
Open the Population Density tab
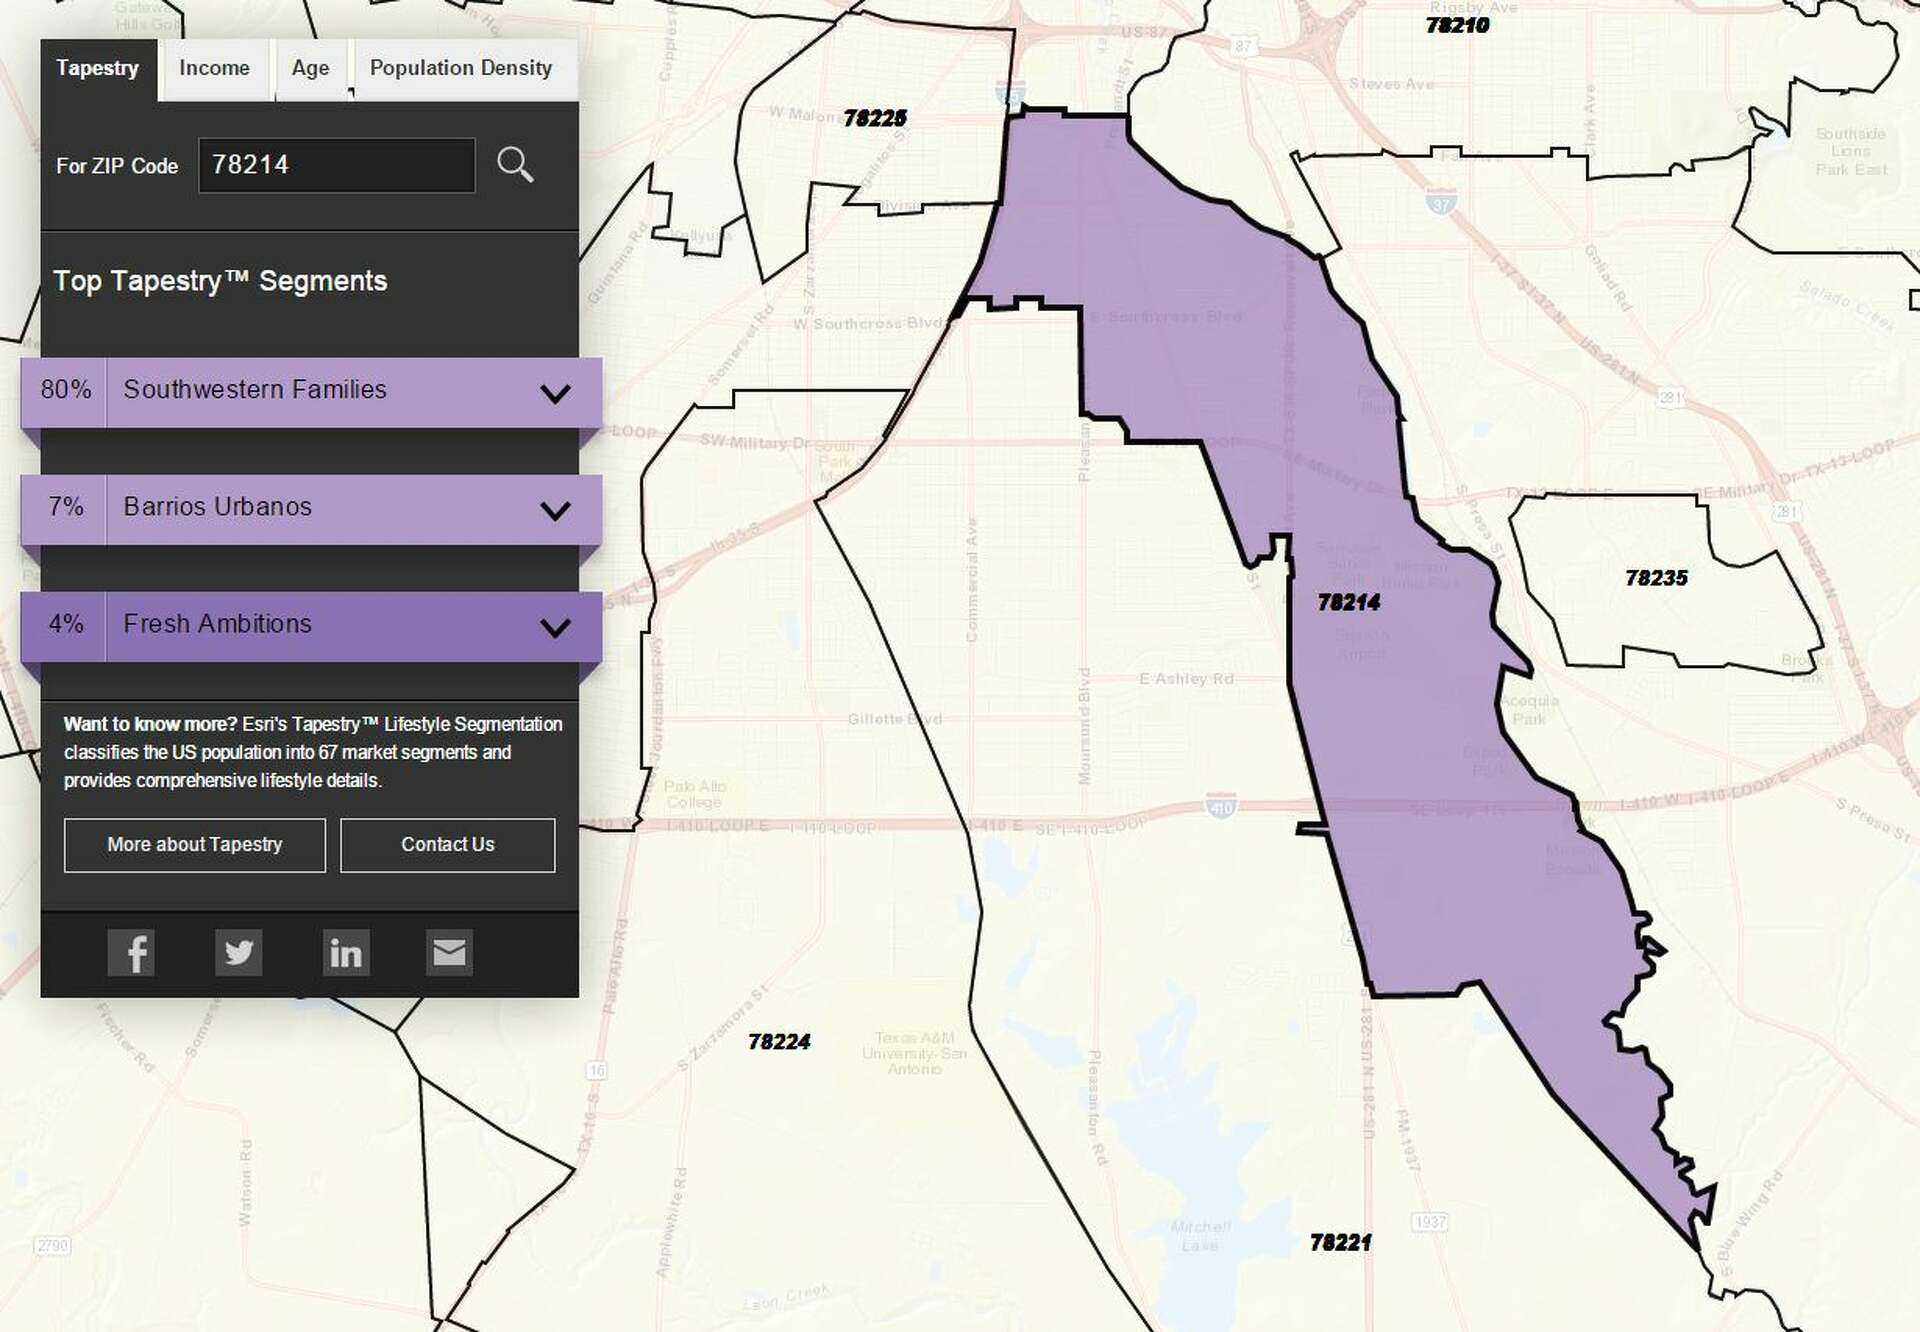[x=460, y=68]
